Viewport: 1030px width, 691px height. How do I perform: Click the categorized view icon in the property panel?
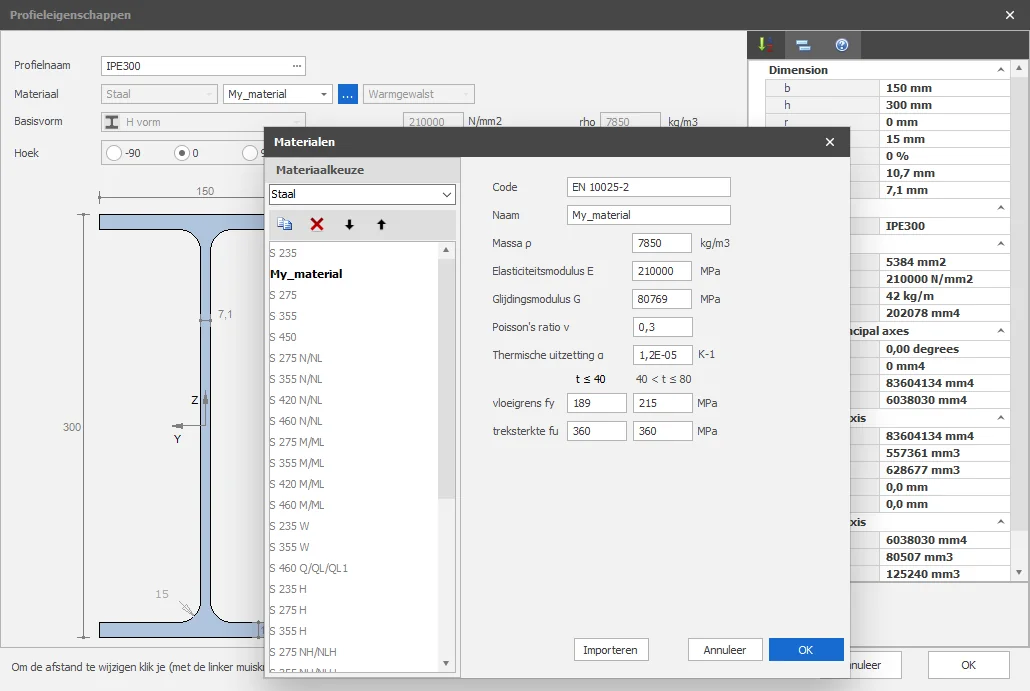803,45
